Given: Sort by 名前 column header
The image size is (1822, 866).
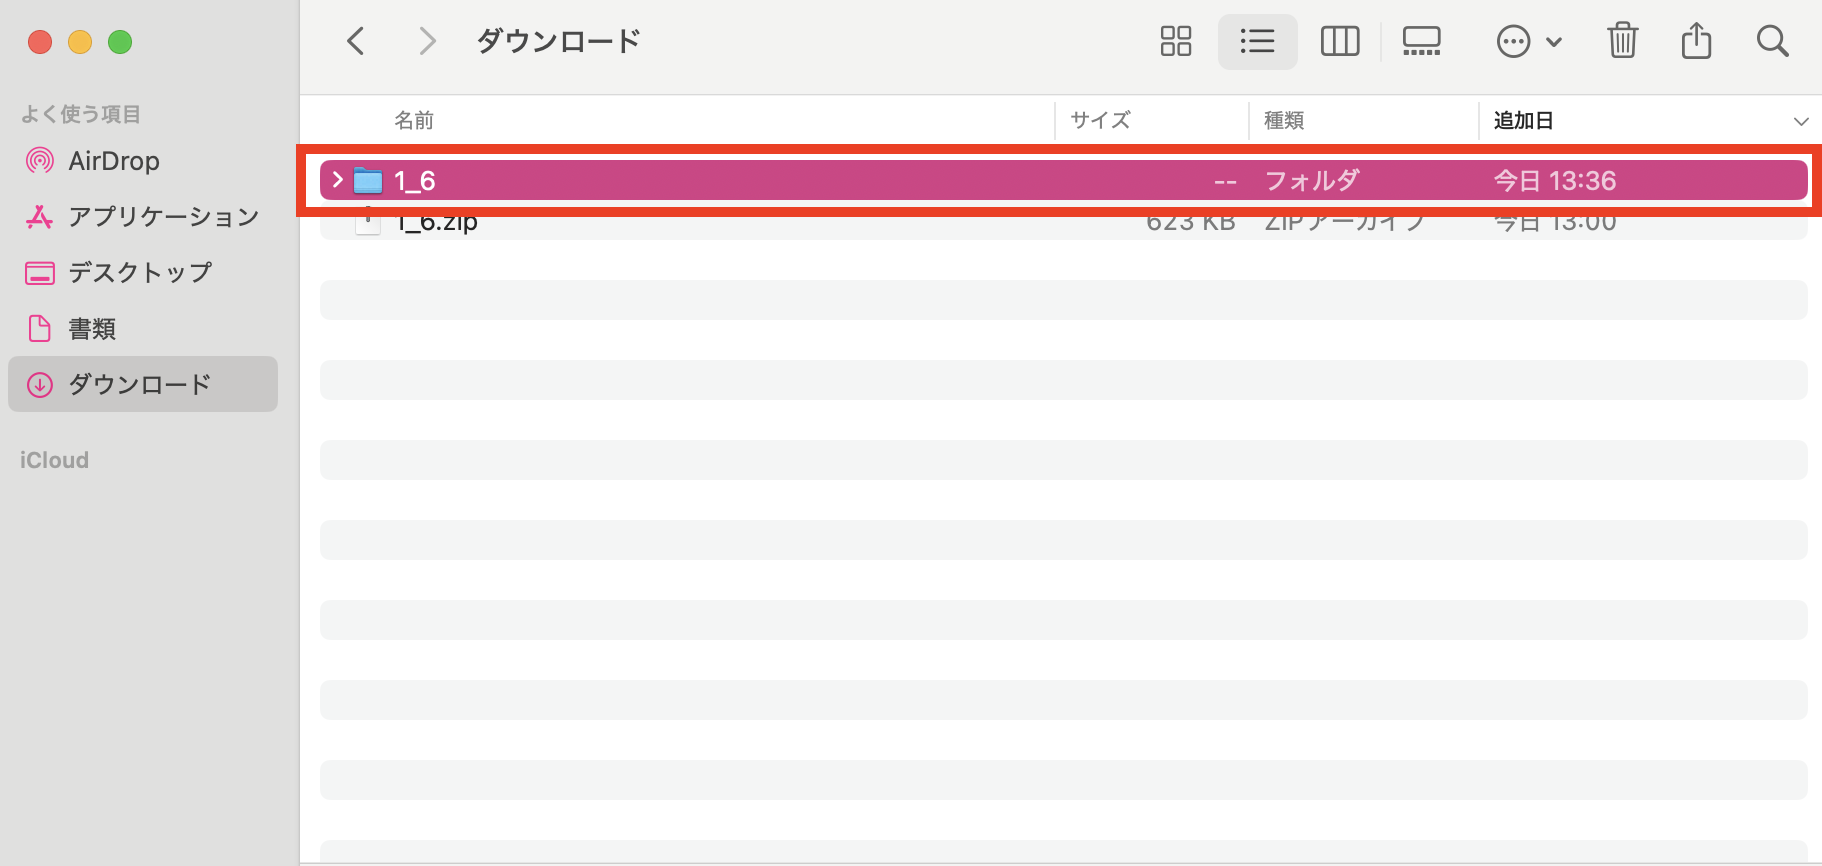Looking at the screenshot, I should click(x=414, y=121).
